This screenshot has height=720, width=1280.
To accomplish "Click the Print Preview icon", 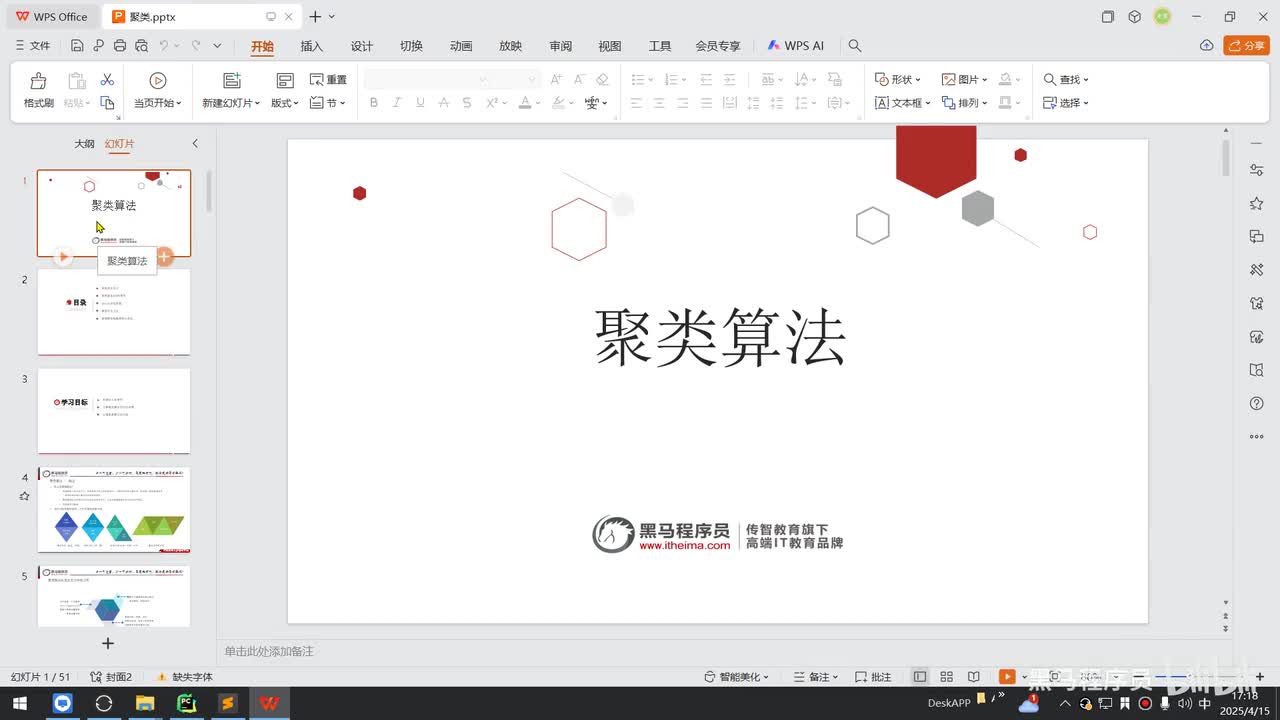I will (141, 46).
